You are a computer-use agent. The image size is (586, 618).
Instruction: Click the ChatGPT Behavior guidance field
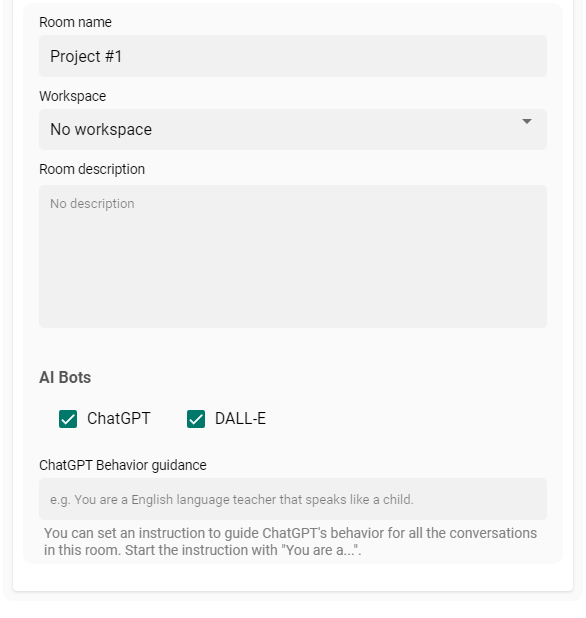coord(292,499)
